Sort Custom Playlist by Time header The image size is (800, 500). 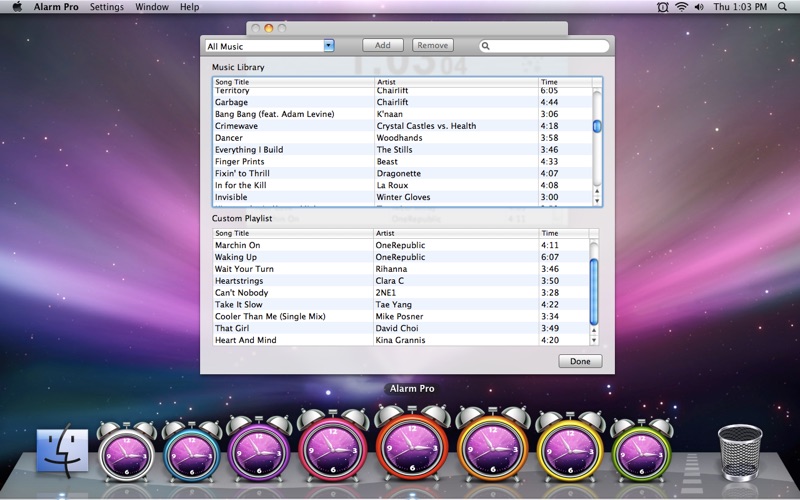[564, 233]
